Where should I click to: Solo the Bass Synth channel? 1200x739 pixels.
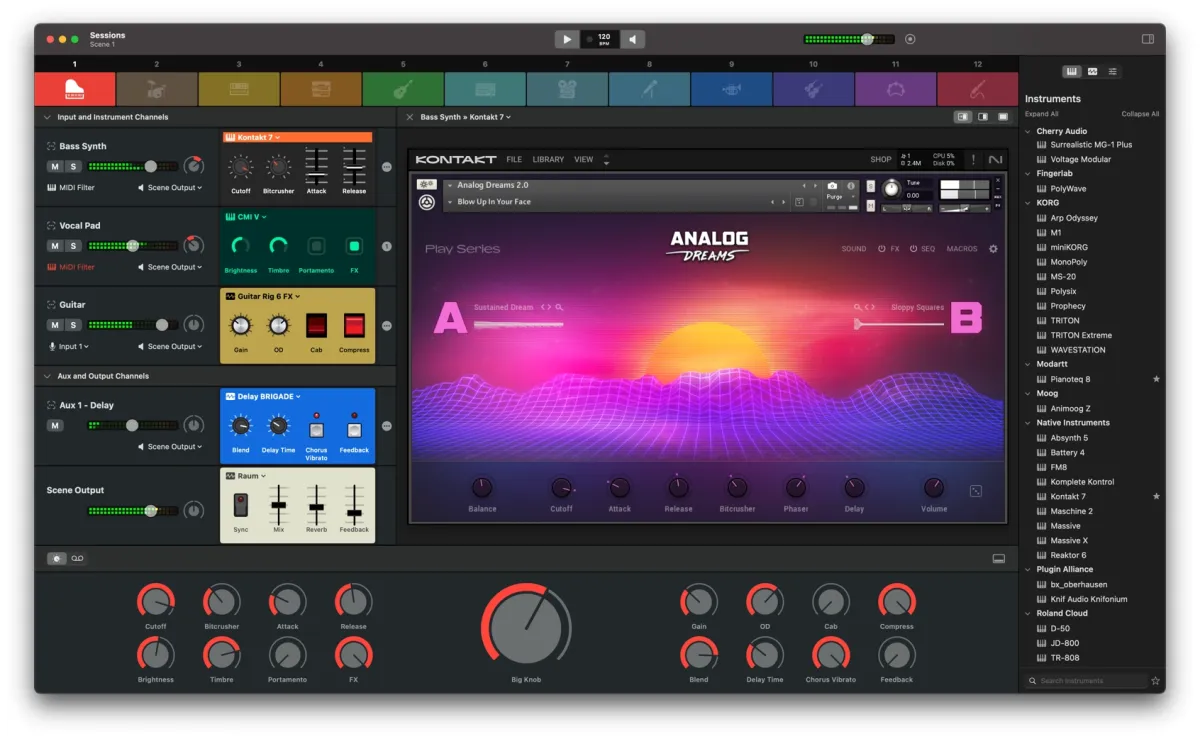pos(73,166)
